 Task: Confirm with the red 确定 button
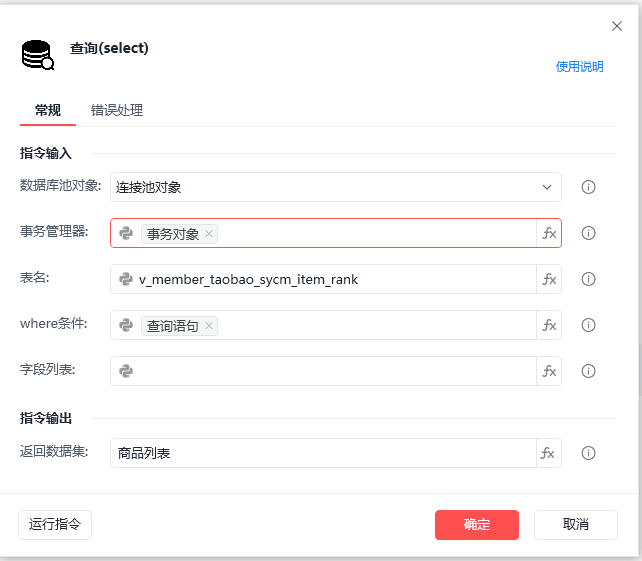477,525
